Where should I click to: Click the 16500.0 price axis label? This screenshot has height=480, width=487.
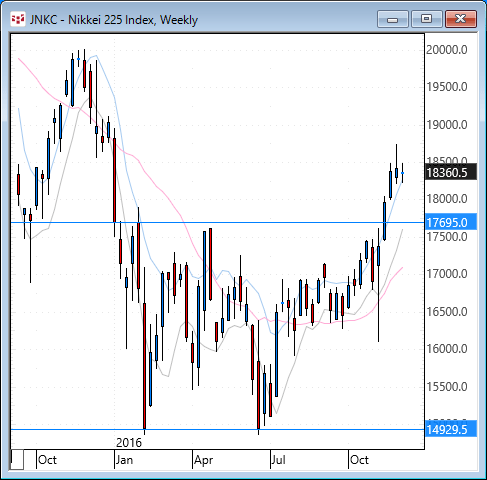pyautogui.click(x=447, y=312)
